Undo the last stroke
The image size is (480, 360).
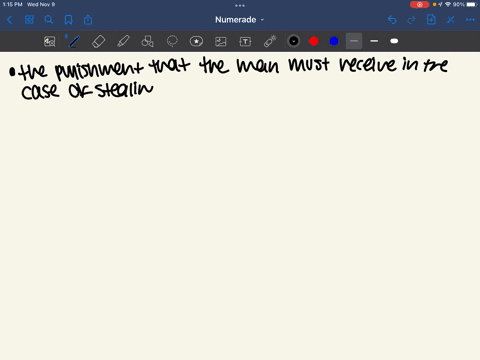tap(392, 20)
